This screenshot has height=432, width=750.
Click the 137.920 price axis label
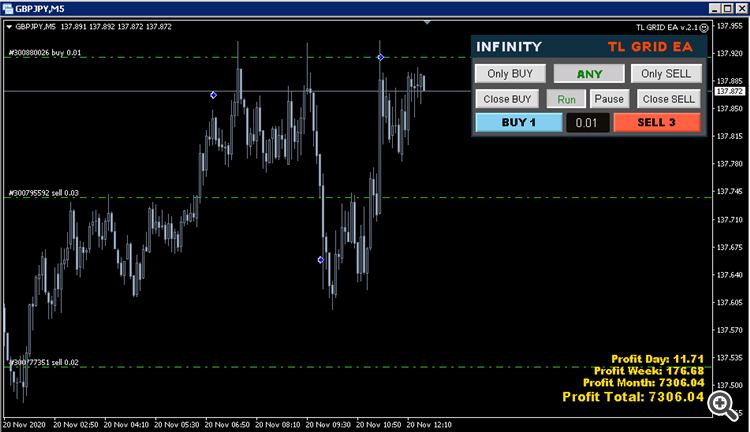[x=729, y=53]
